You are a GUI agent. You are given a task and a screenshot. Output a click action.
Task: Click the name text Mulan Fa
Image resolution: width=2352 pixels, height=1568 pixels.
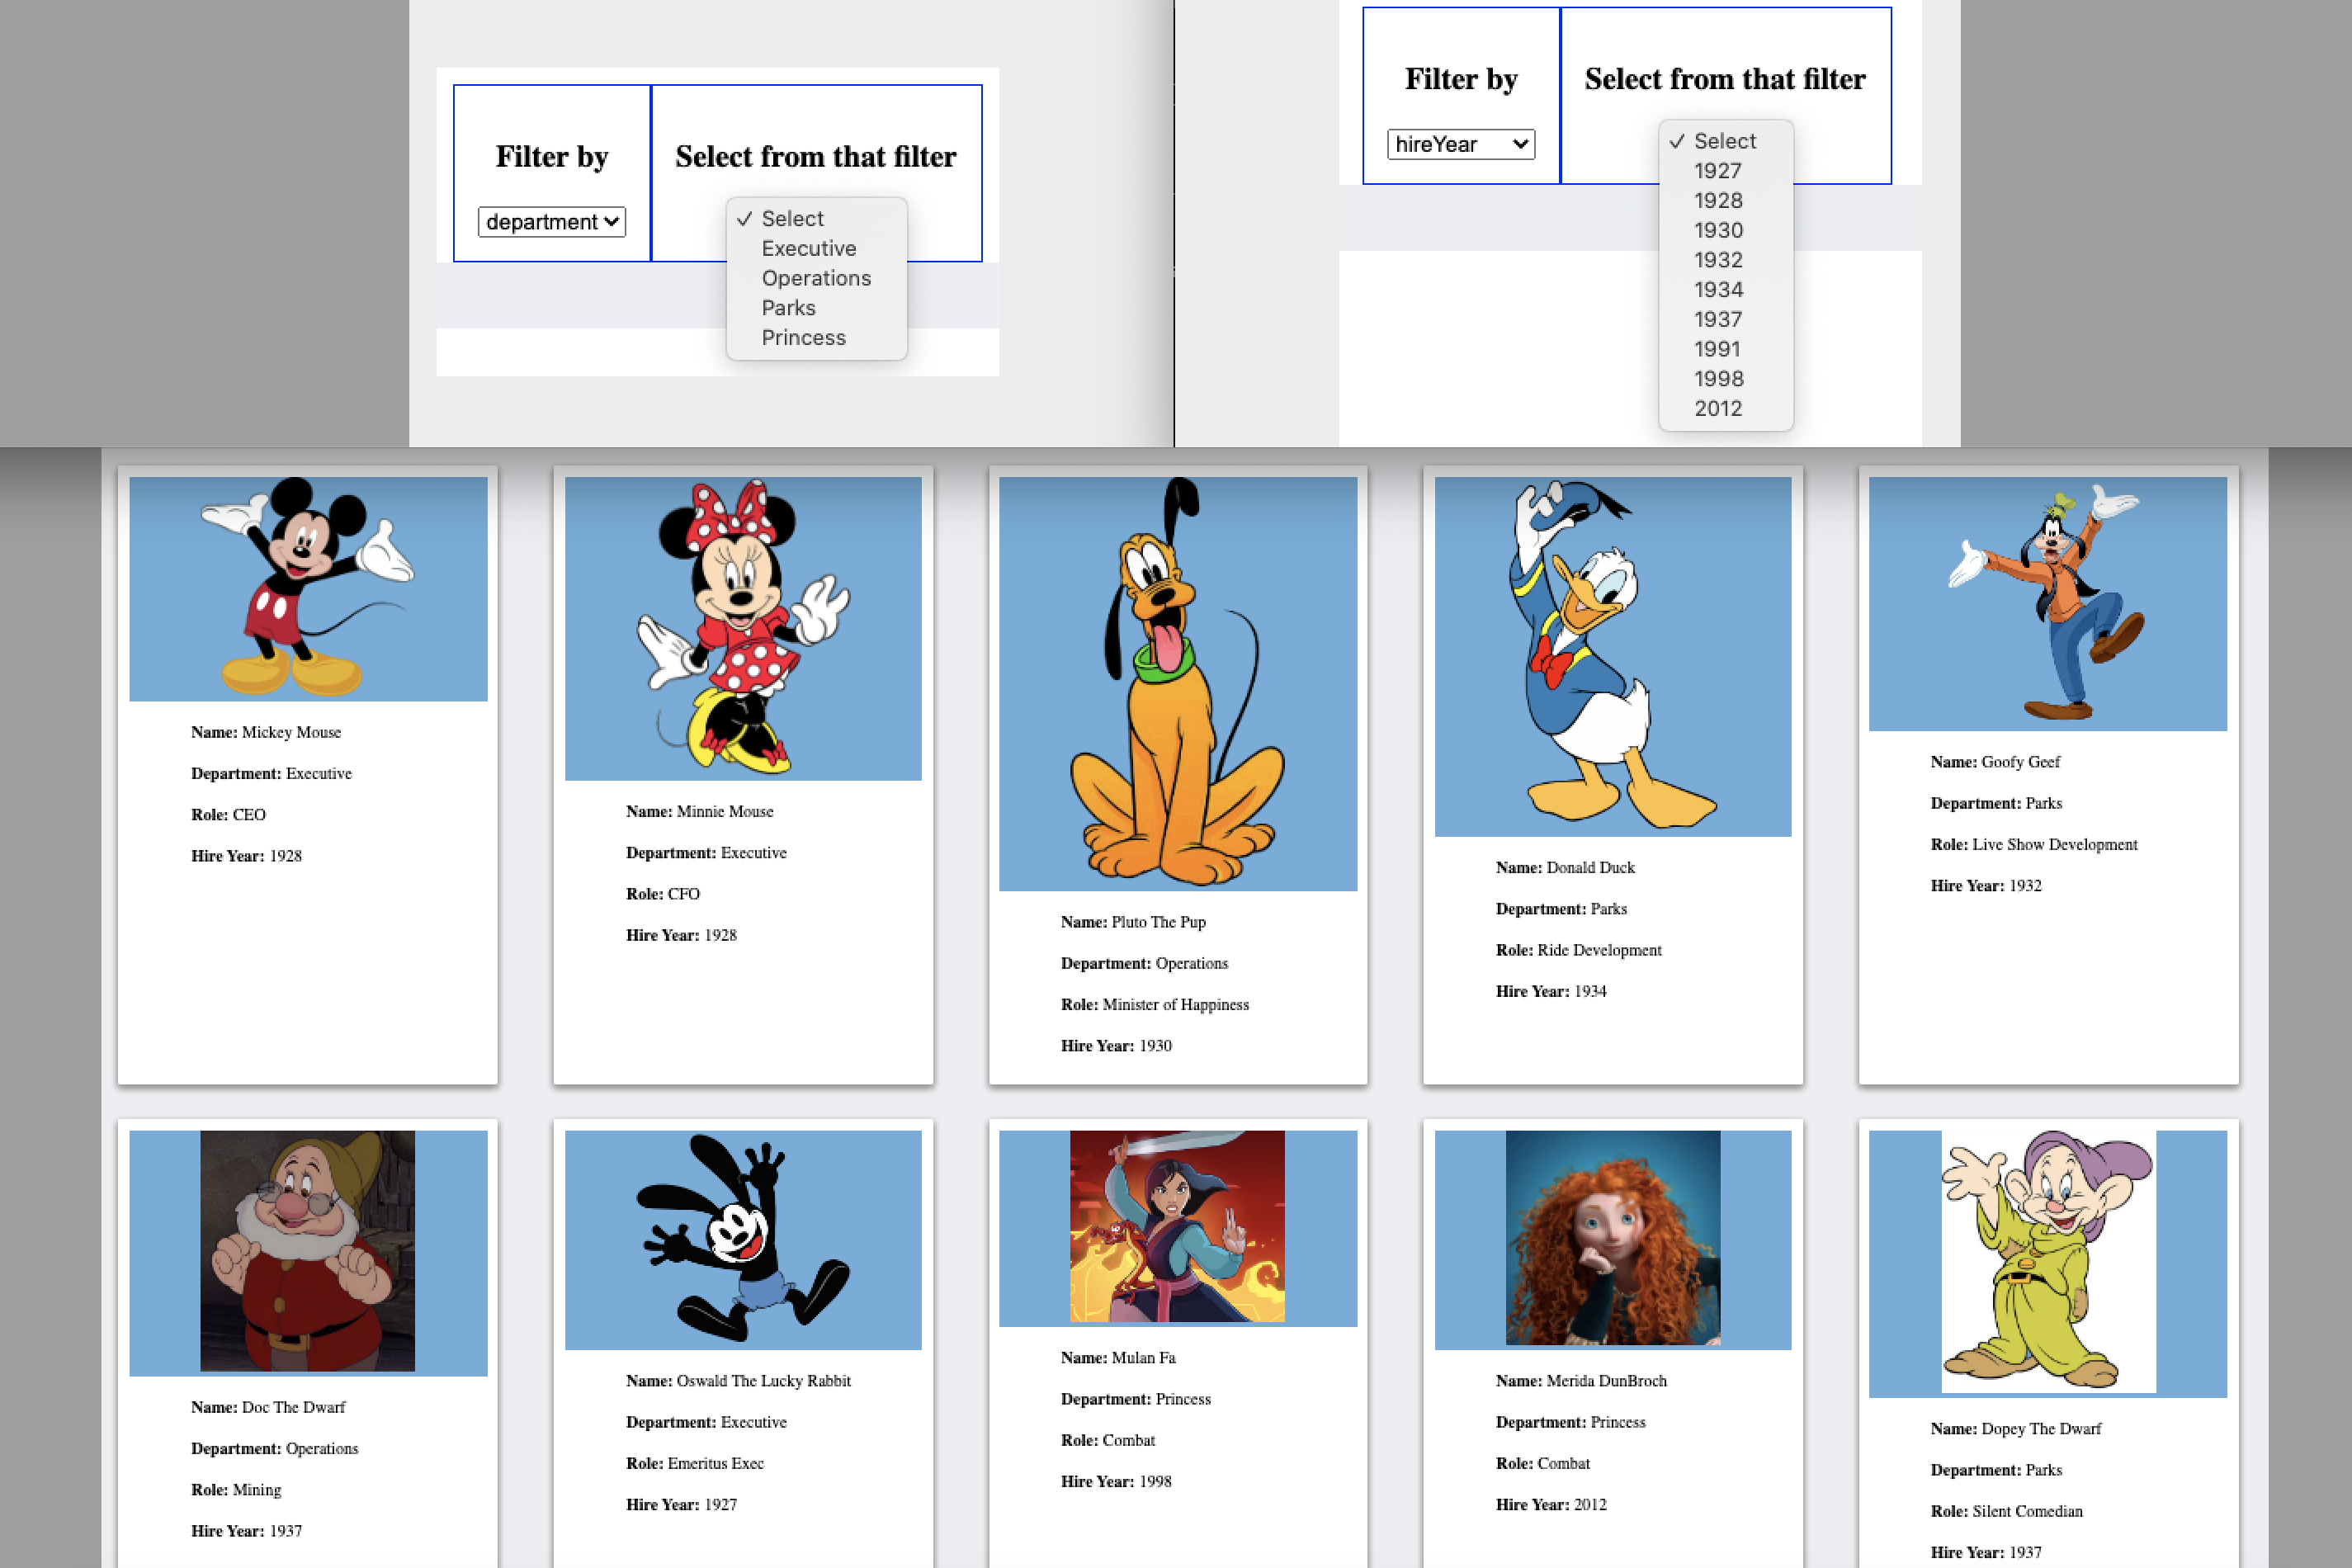[1144, 1358]
